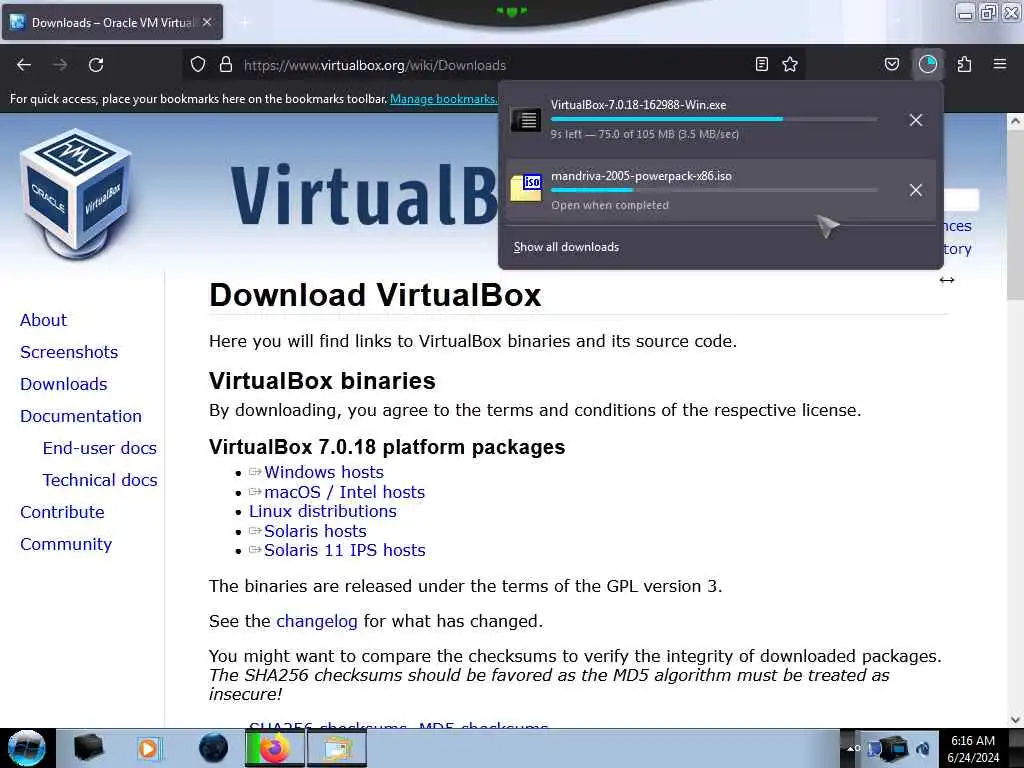Open the Manage bookmarks link
Viewport: 1024px width, 768px height.
(443, 99)
